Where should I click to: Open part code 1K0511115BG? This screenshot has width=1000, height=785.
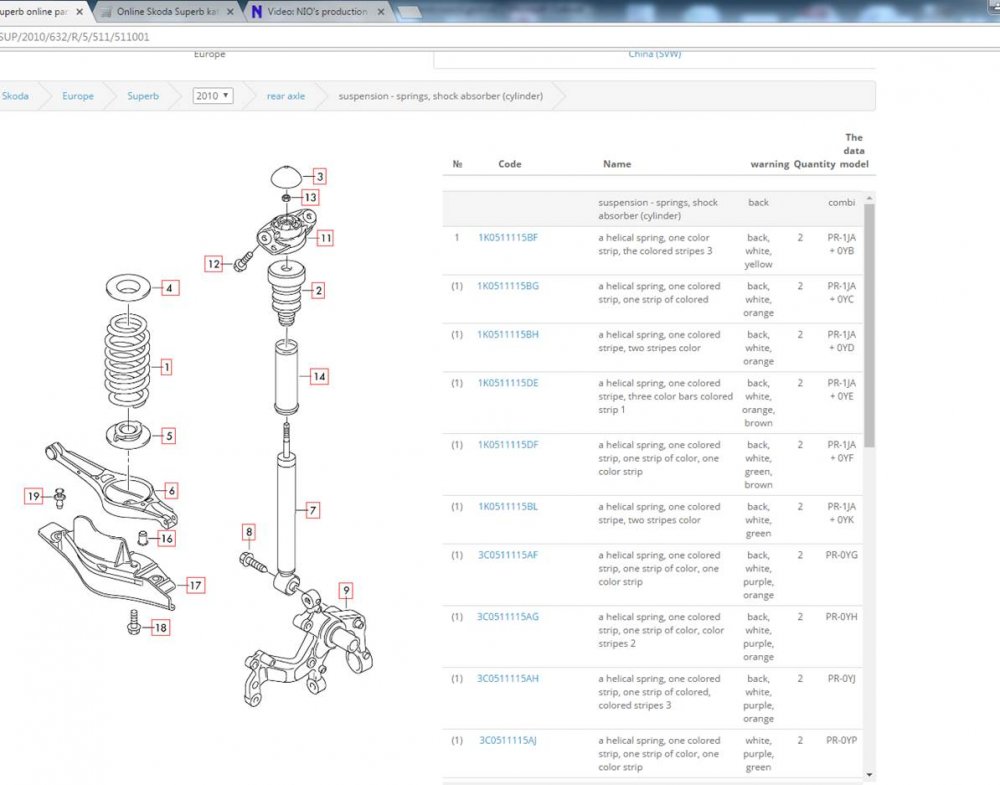coord(508,286)
